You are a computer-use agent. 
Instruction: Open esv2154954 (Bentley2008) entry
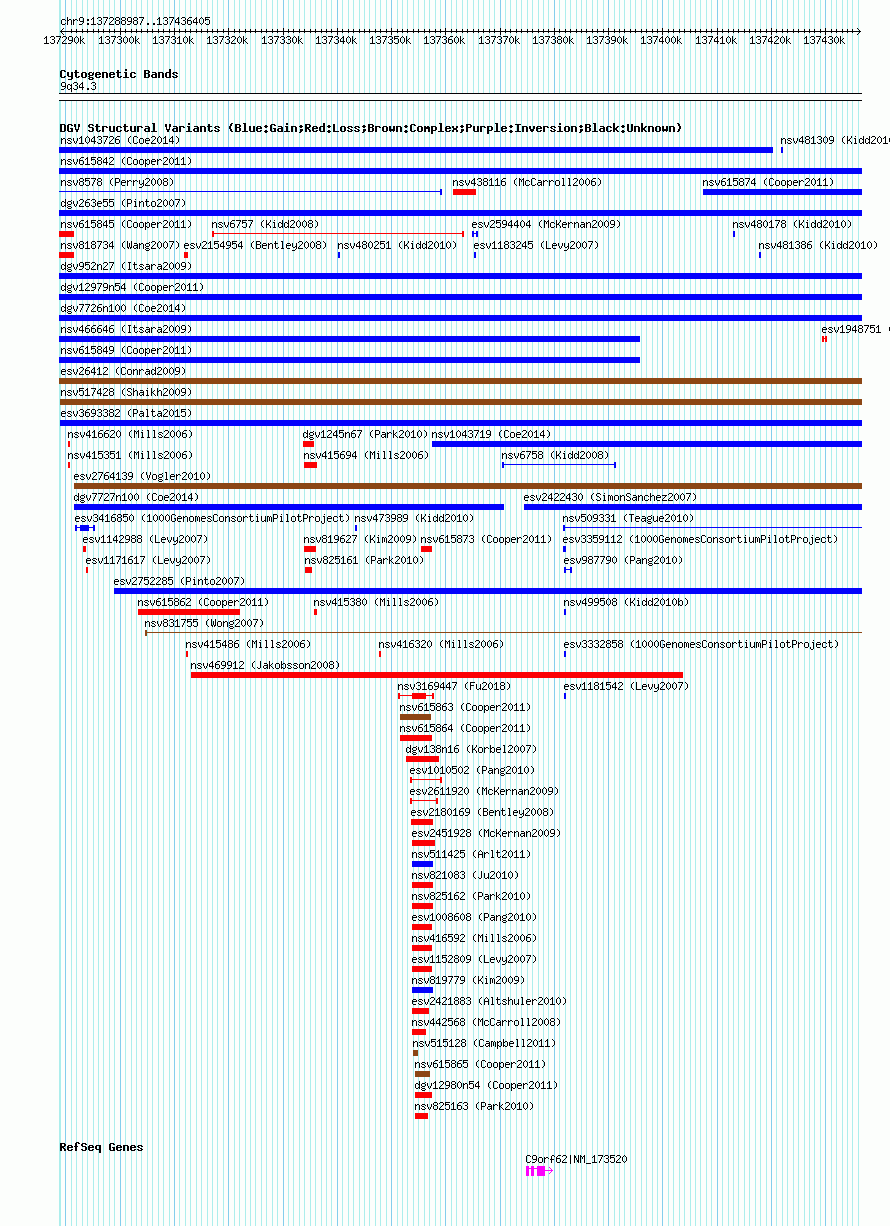[x=255, y=245]
